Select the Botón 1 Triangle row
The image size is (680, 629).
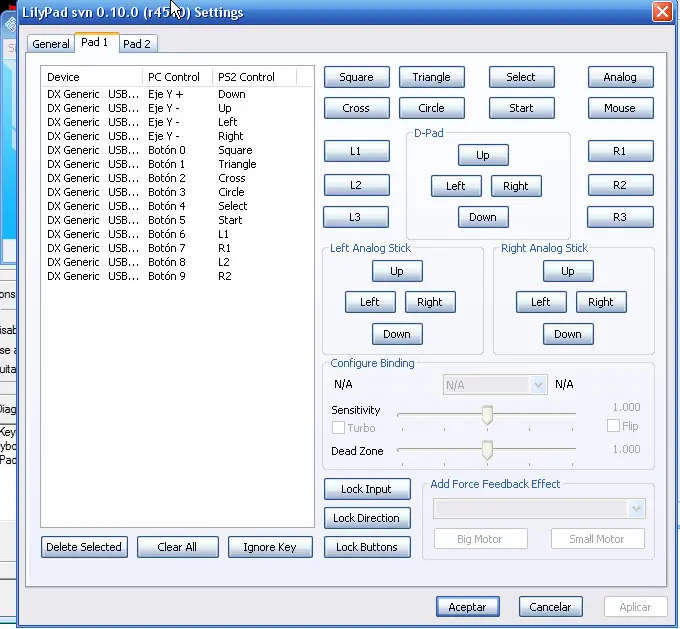tap(177, 164)
